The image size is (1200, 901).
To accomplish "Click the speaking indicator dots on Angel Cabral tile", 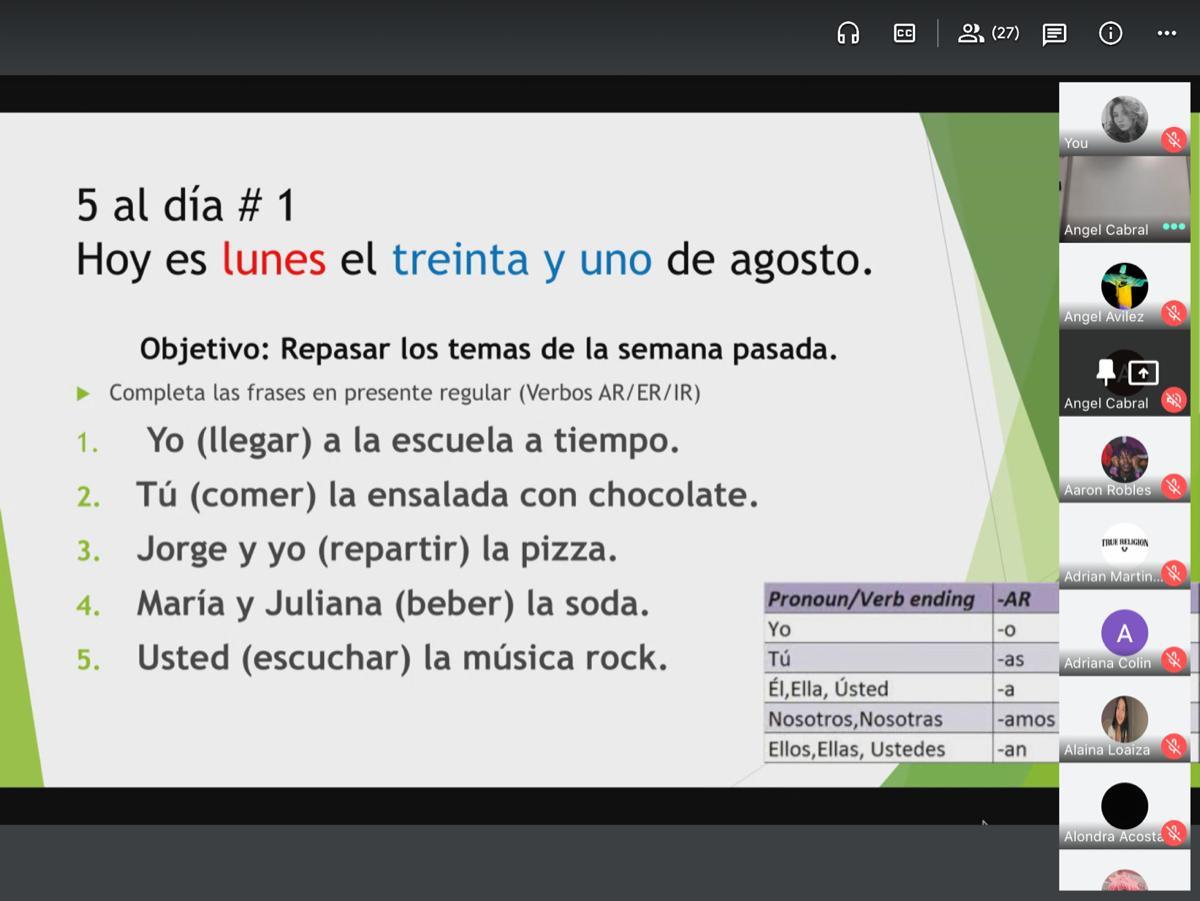I will point(1173,227).
